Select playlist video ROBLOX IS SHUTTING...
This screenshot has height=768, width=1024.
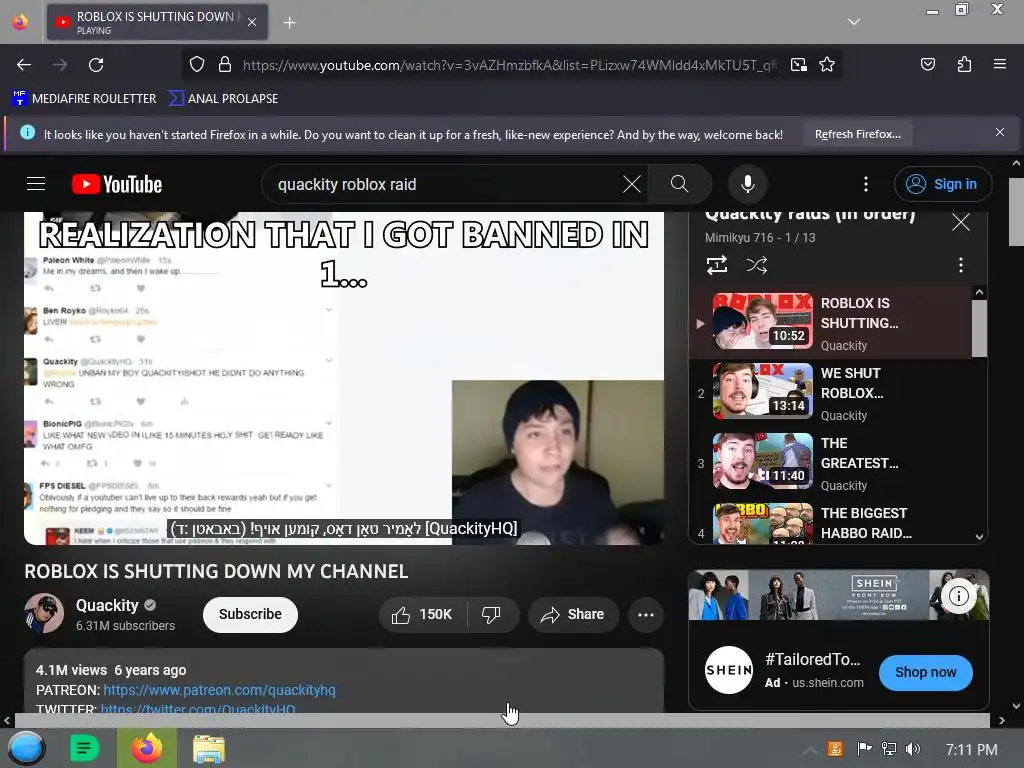[831, 323]
